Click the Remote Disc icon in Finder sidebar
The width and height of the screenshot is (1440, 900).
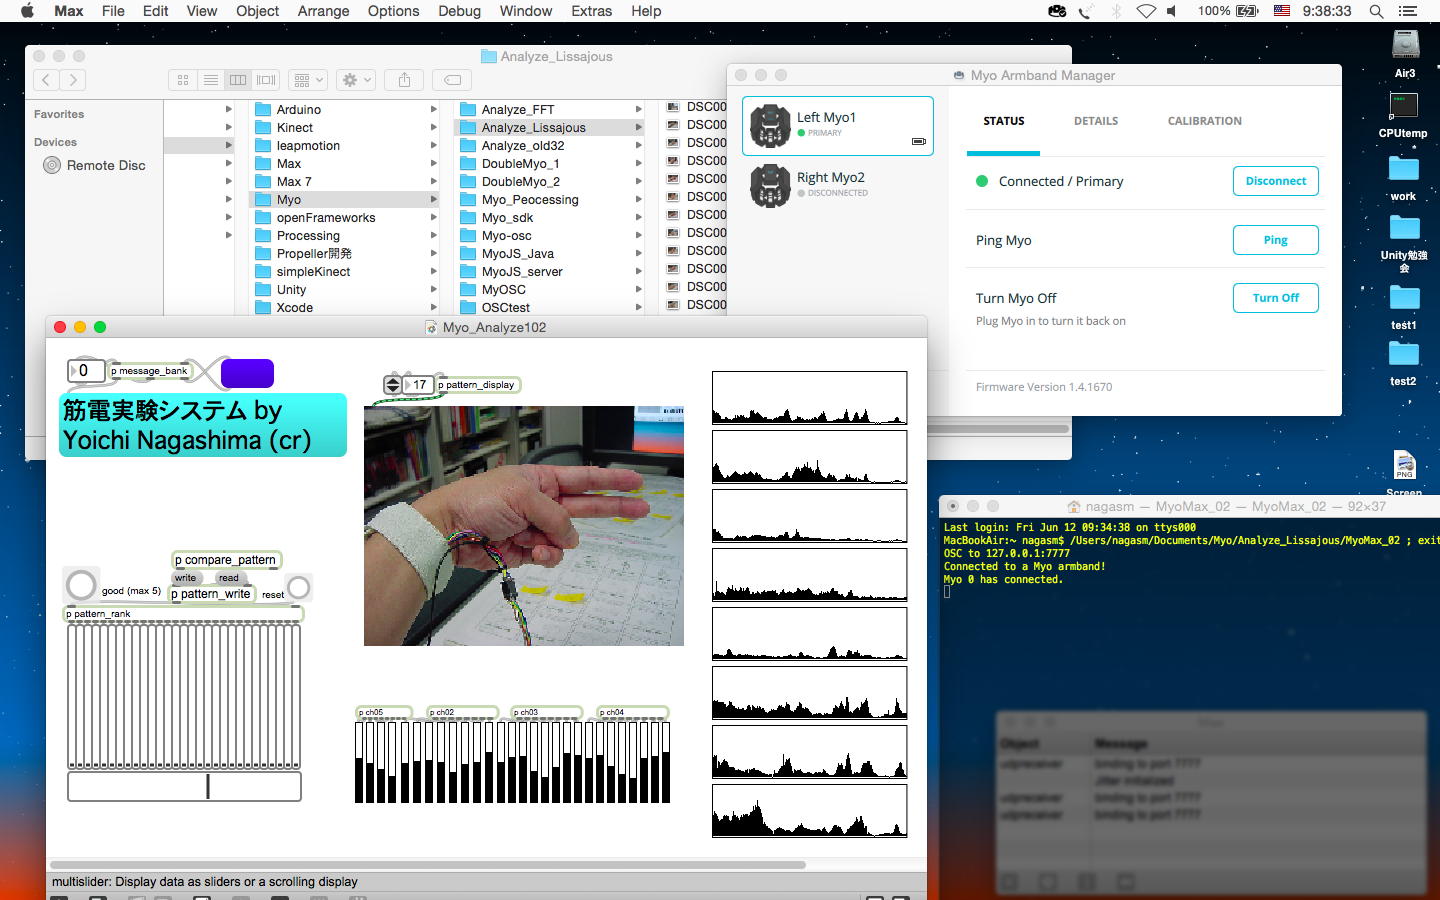coord(52,165)
